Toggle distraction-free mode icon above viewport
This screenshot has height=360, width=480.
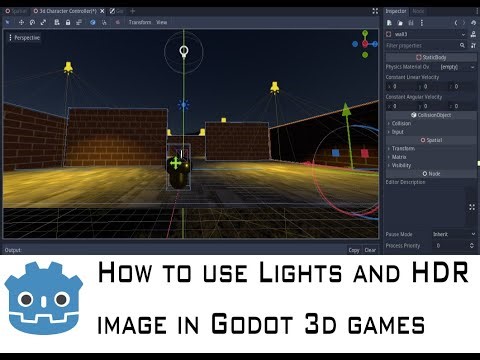375,11
